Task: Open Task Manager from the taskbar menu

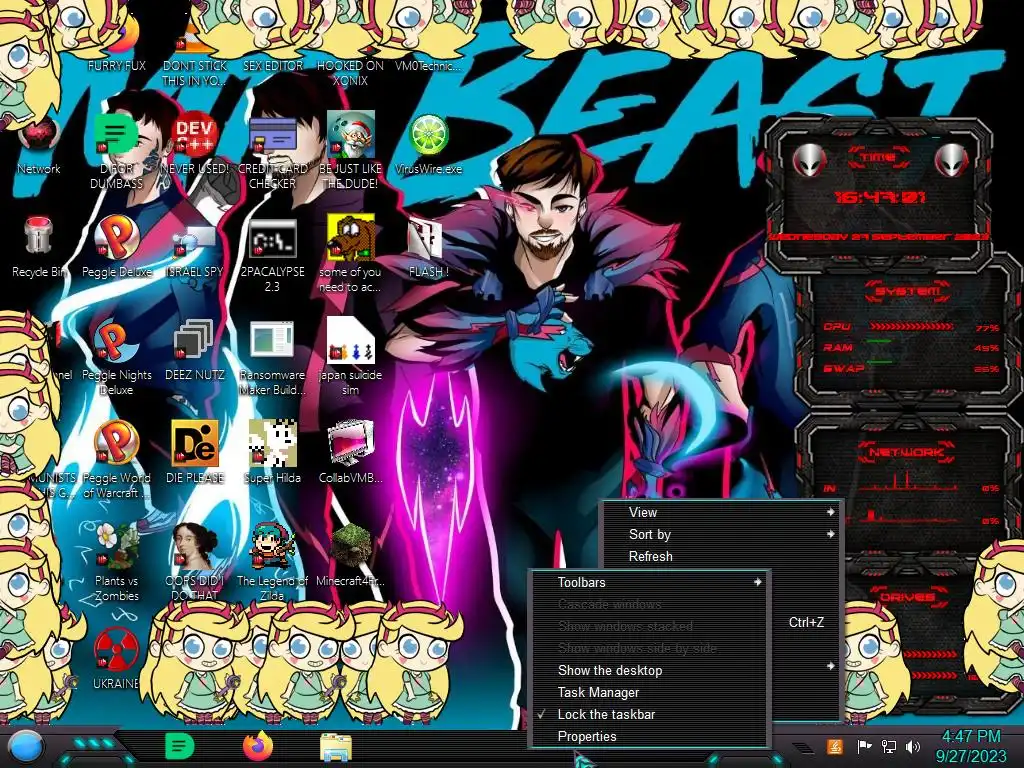Action: click(648, 693)
